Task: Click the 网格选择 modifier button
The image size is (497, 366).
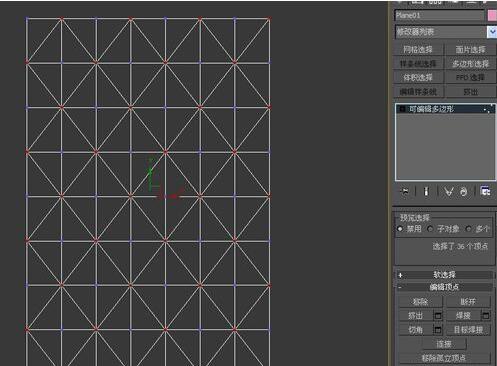Action: (x=418, y=50)
